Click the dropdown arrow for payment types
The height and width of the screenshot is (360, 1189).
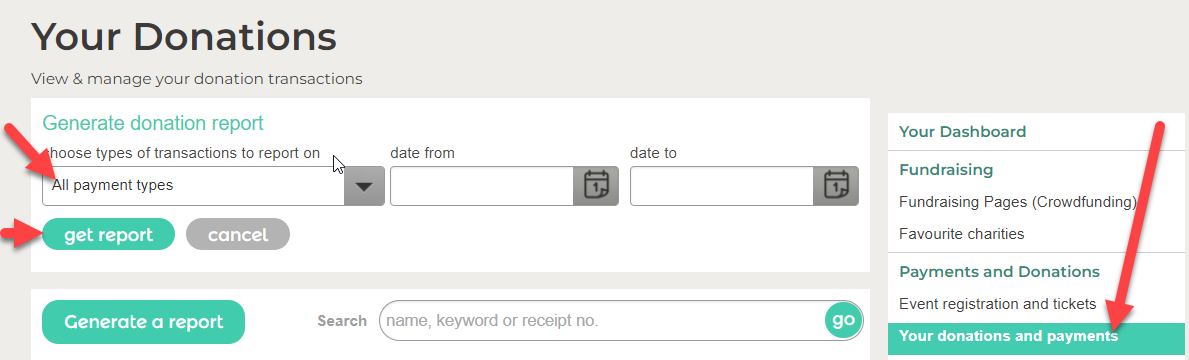[365, 186]
